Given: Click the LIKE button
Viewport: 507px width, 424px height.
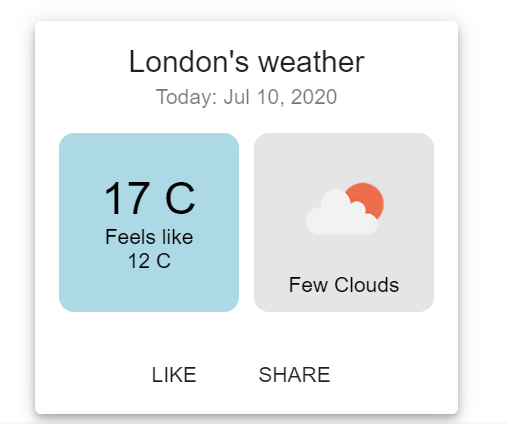Looking at the screenshot, I should click(174, 375).
